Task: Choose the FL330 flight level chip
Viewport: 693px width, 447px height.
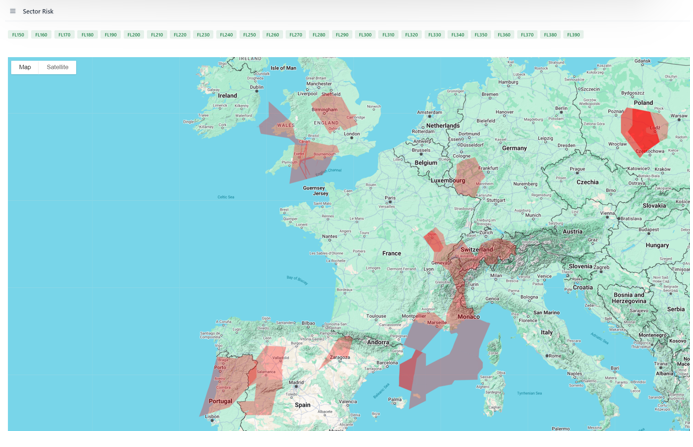Action: click(x=434, y=35)
